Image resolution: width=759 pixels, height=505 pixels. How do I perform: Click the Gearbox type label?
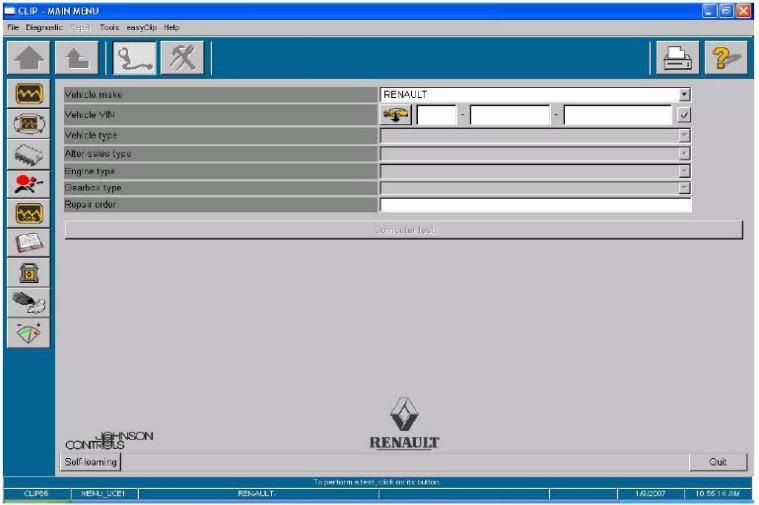[x=93, y=187]
